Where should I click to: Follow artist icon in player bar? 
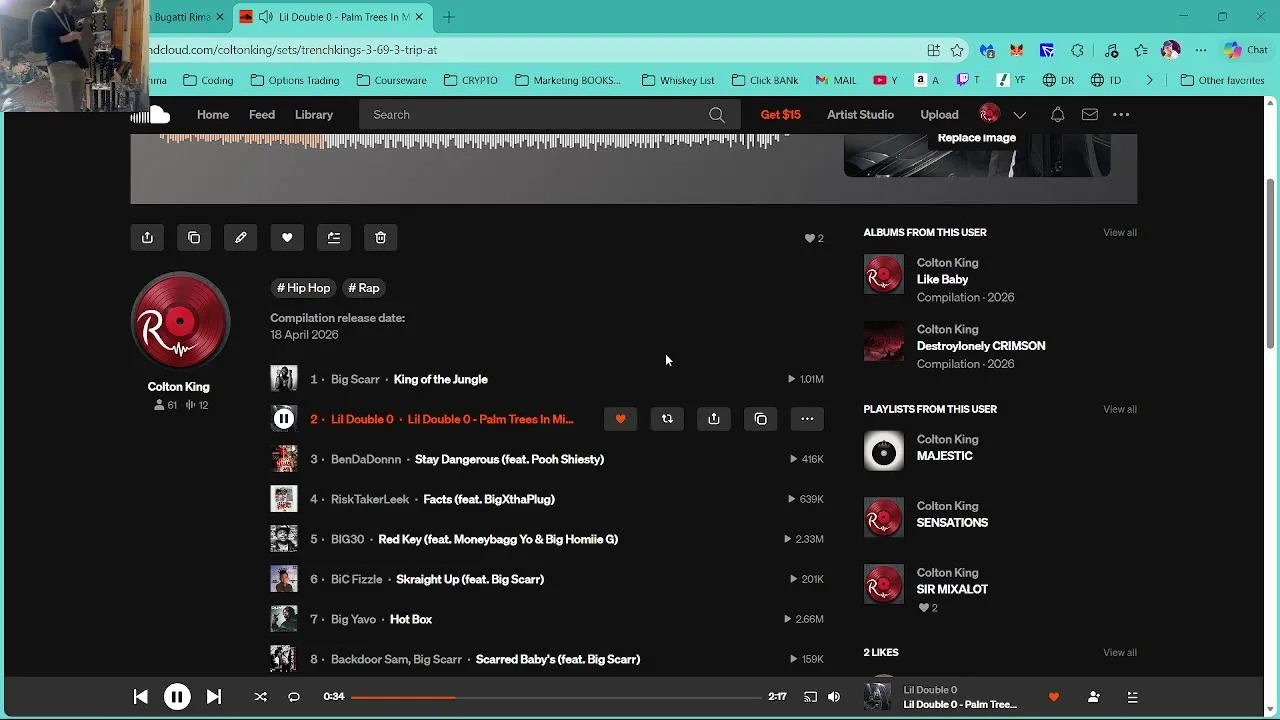(x=1093, y=697)
